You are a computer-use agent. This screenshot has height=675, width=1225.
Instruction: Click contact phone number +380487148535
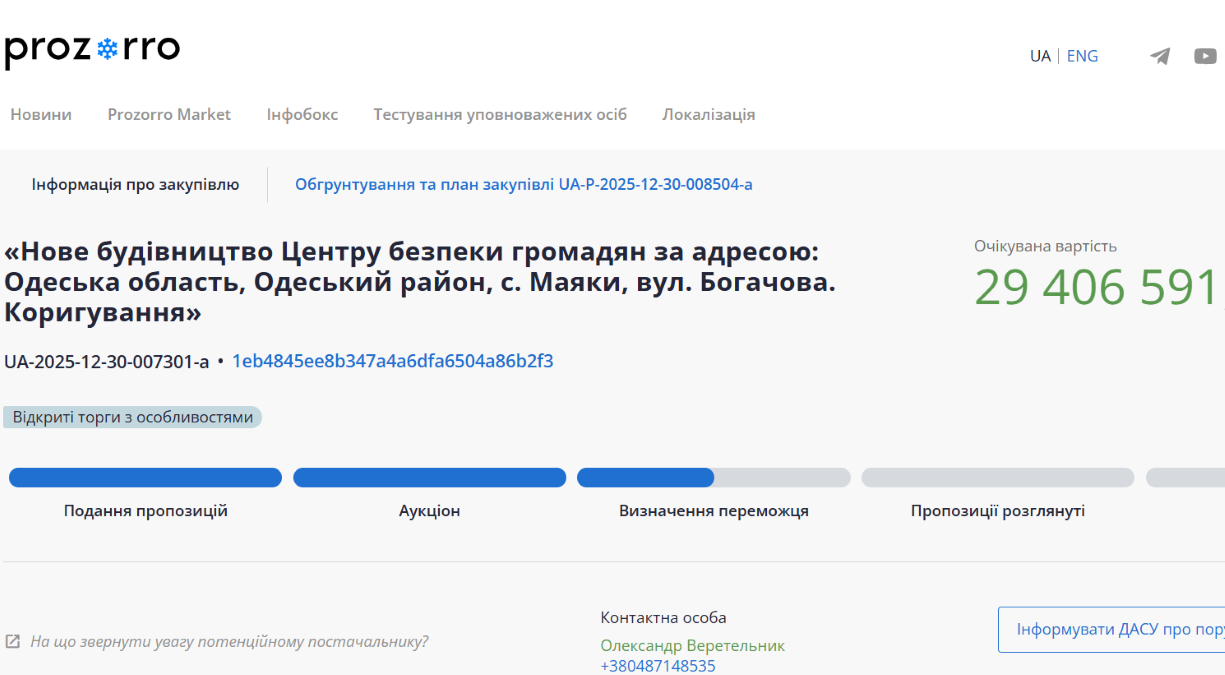(x=657, y=666)
